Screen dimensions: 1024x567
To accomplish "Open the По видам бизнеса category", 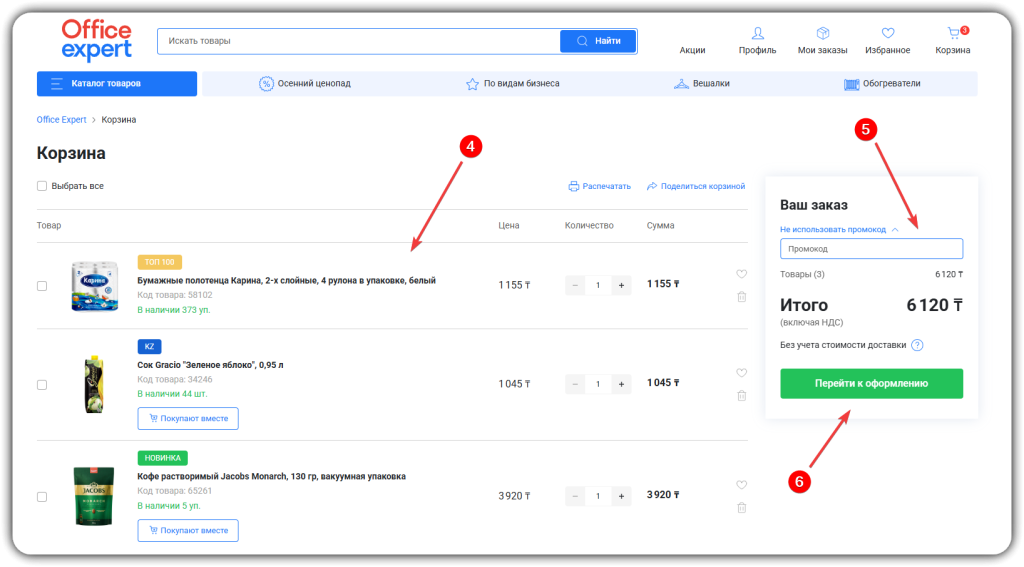I will (x=513, y=84).
